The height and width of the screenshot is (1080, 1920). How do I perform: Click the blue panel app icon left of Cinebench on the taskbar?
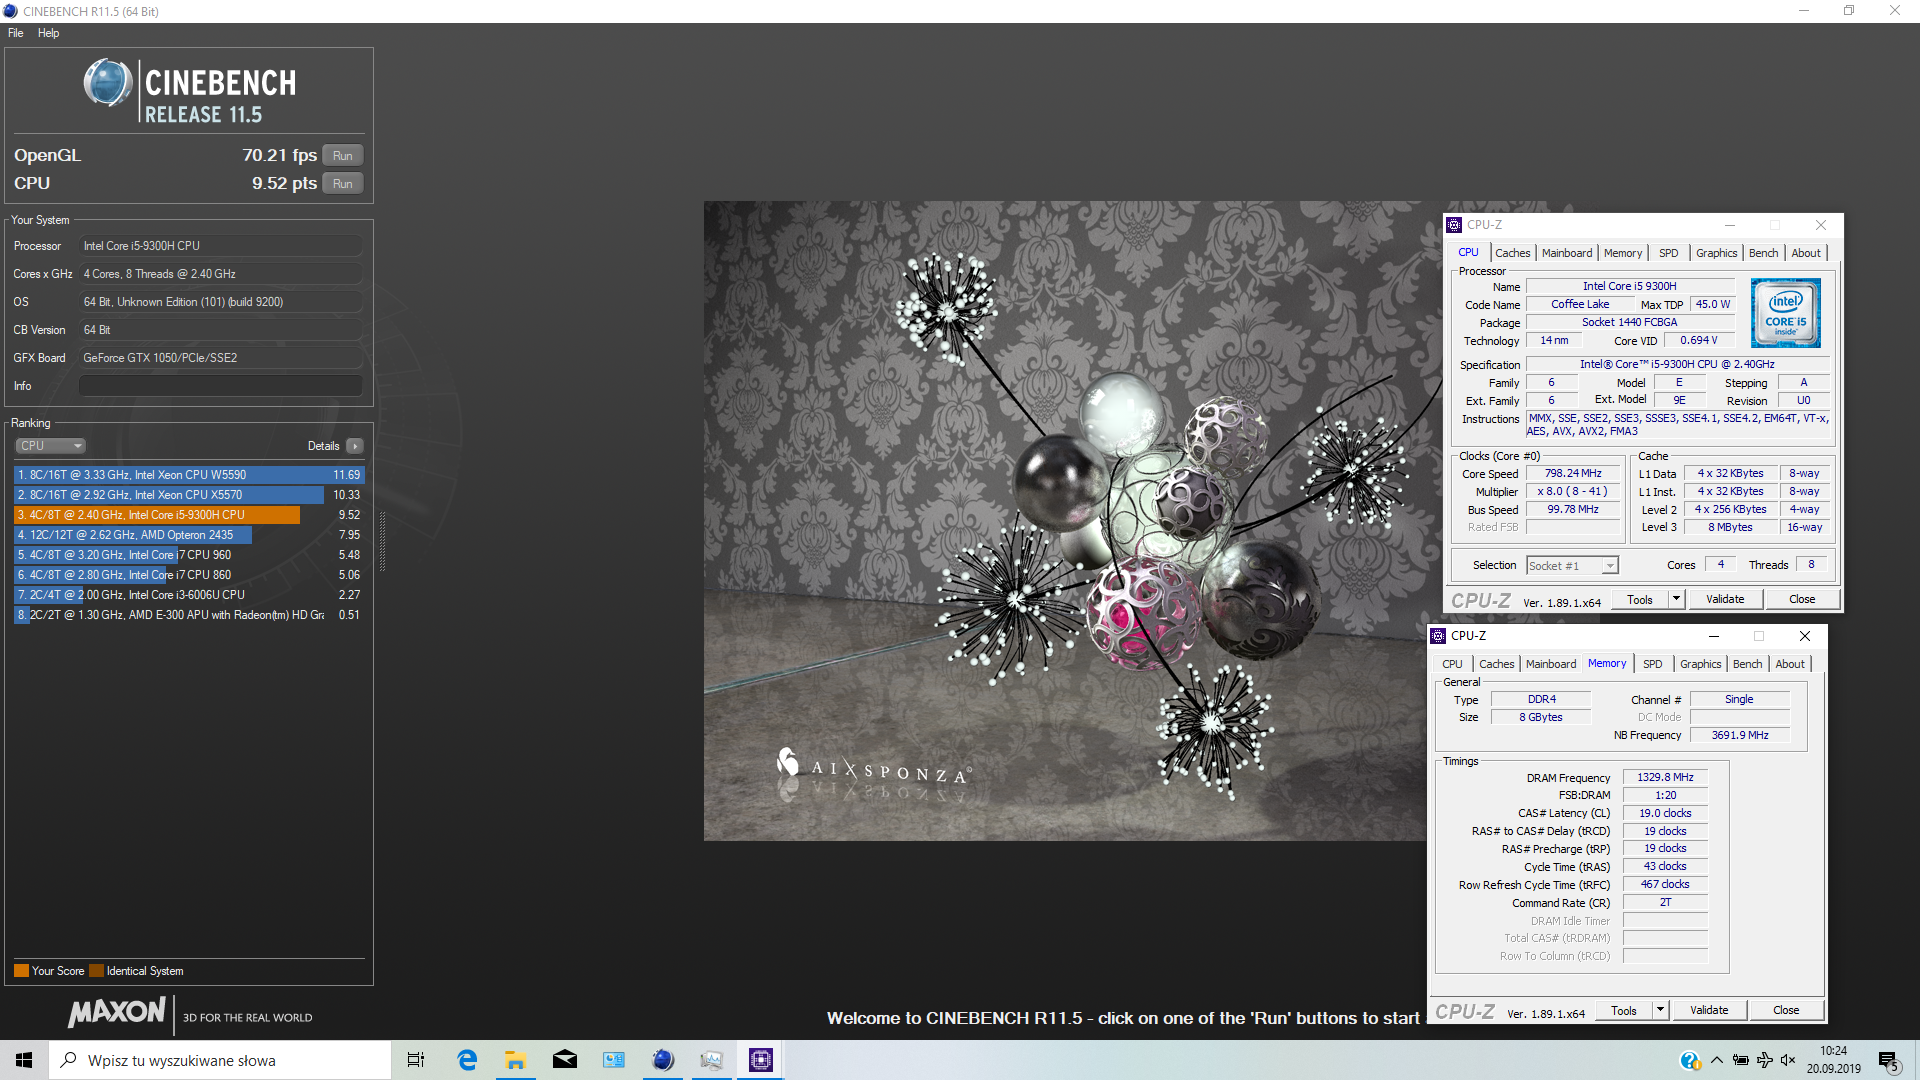click(x=613, y=1060)
